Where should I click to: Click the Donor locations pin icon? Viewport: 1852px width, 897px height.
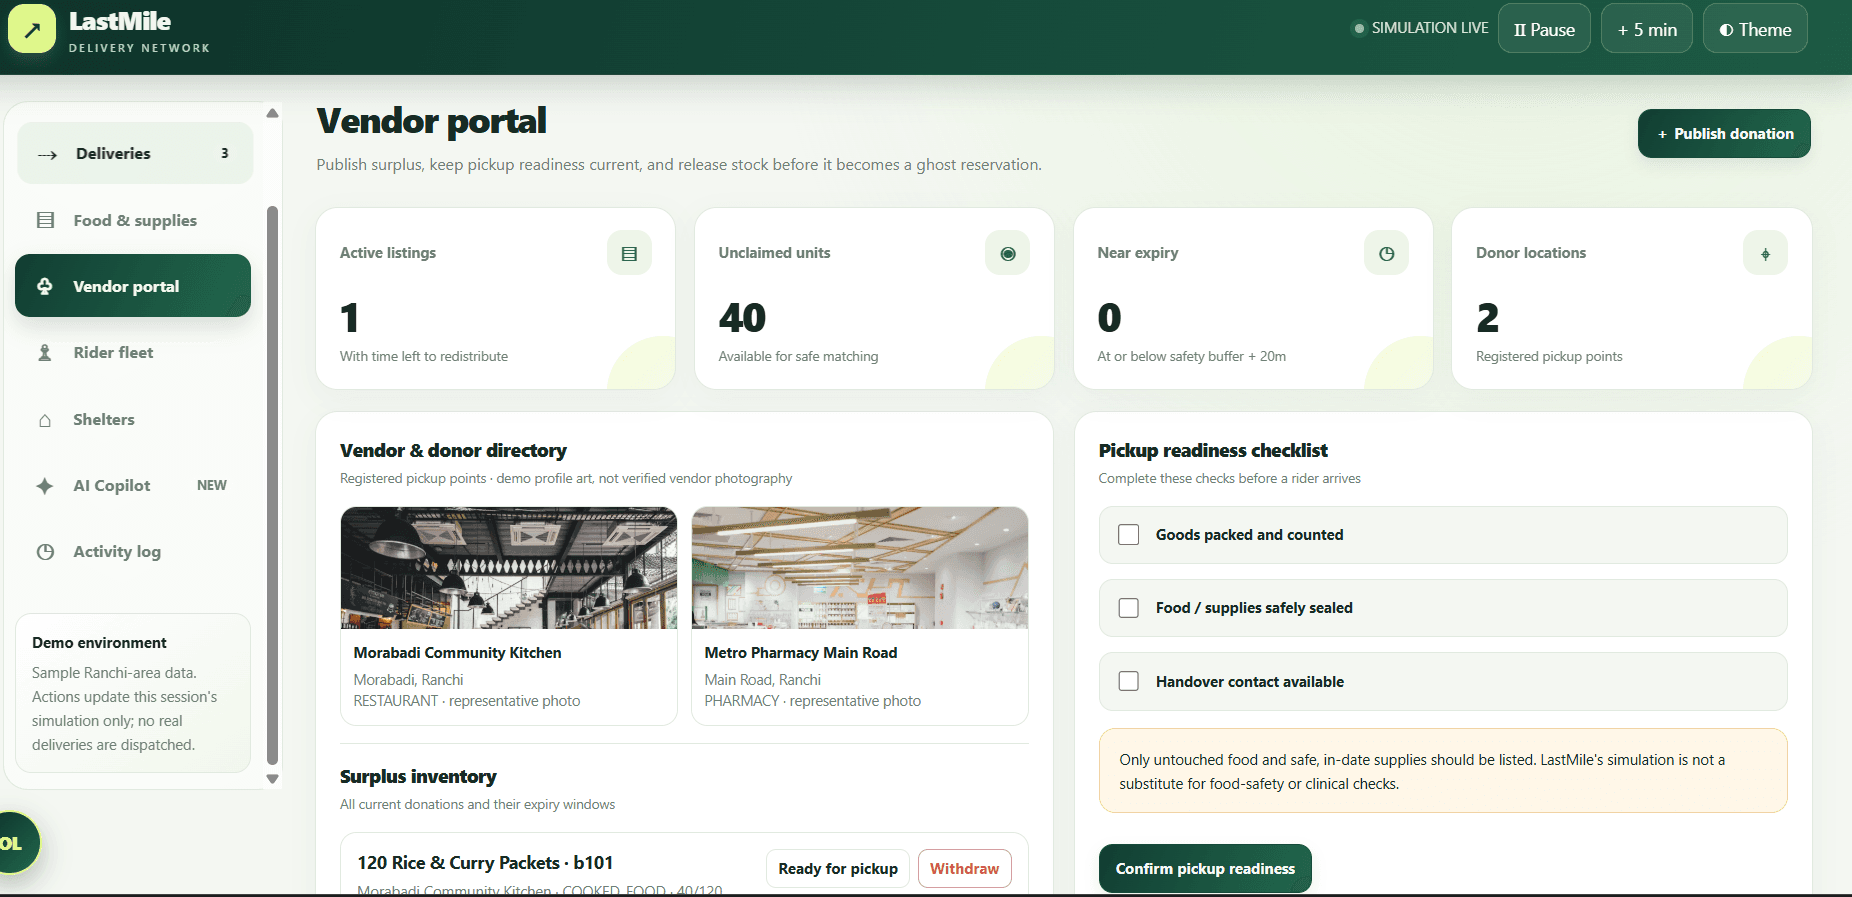click(x=1765, y=253)
